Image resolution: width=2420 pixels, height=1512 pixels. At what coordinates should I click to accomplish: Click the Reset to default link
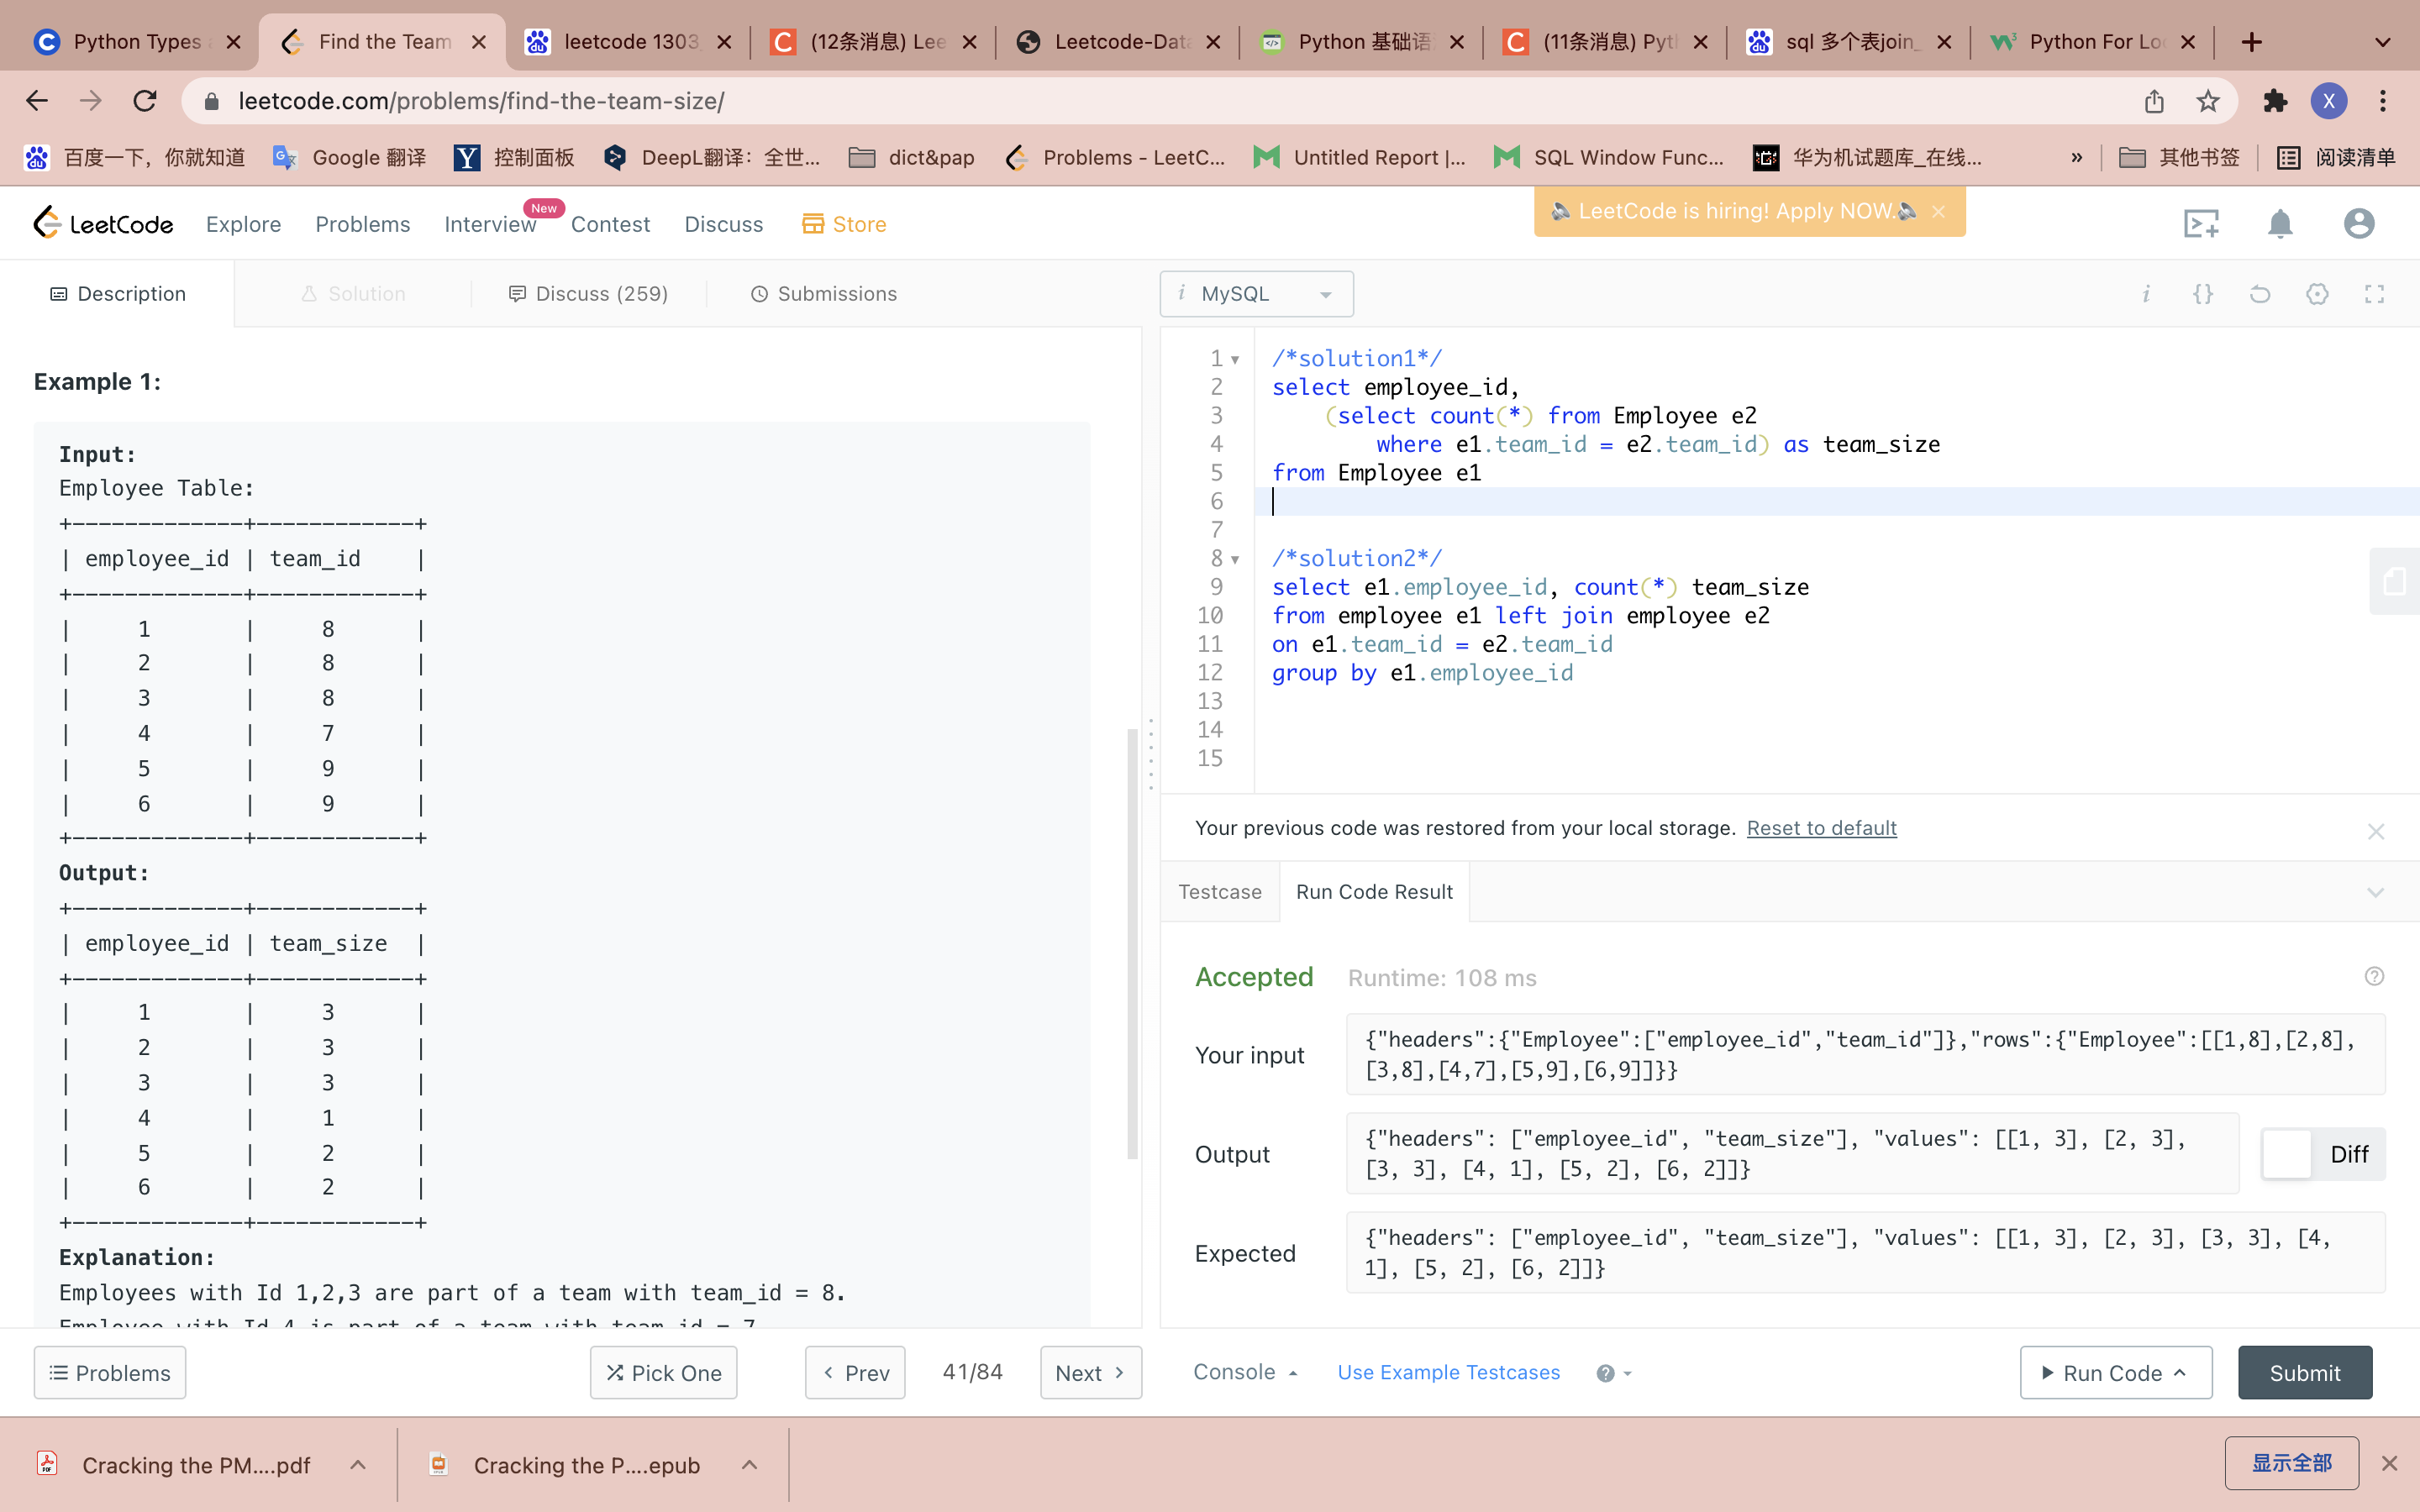1821,828
